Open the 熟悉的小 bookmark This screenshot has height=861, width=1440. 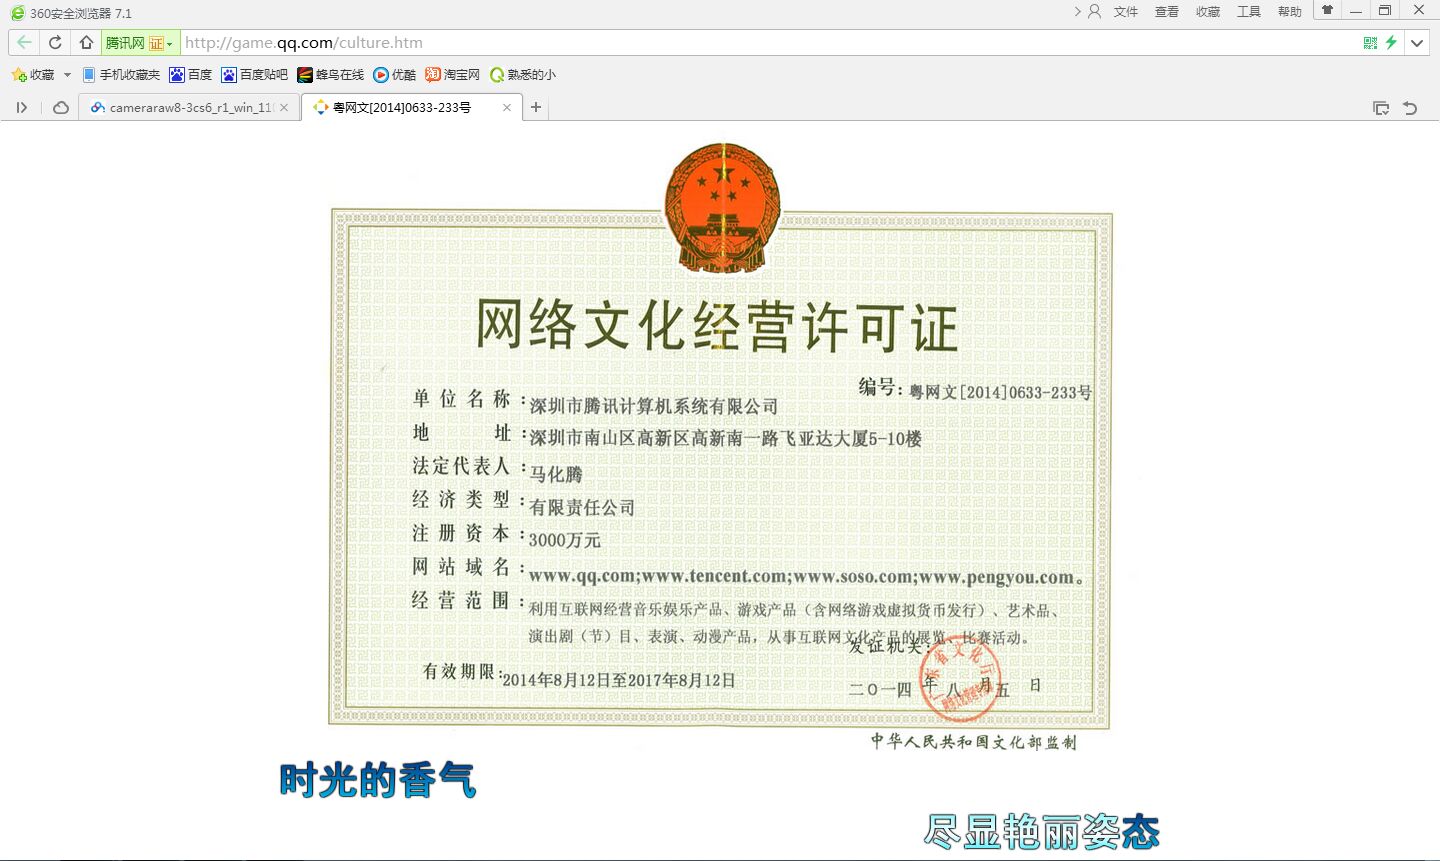(523, 75)
